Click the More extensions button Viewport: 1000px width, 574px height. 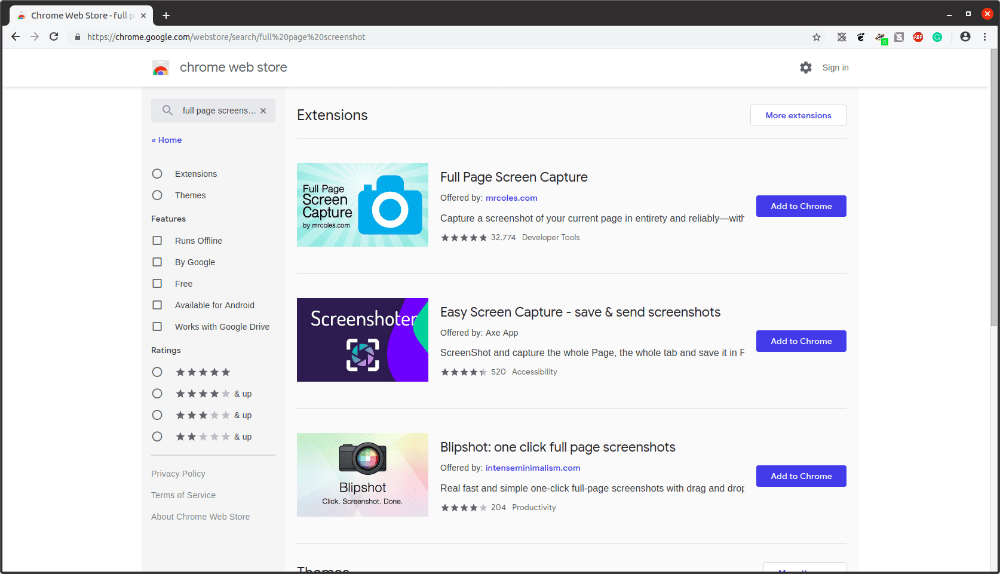pyautogui.click(x=798, y=115)
